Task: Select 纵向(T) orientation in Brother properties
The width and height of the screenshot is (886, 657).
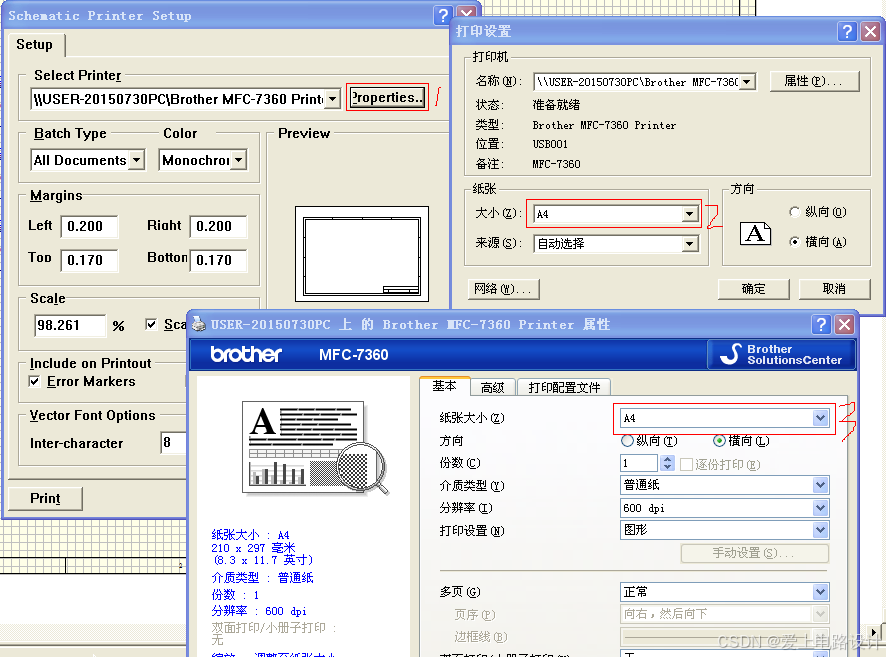Action: [627, 441]
